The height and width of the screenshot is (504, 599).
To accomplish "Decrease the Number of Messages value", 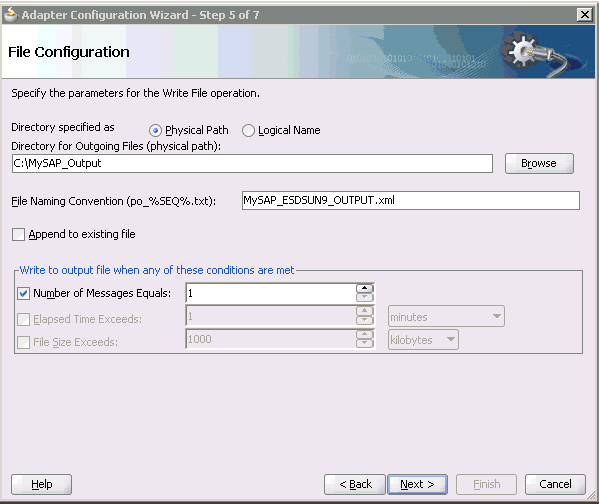I will [x=364, y=298].
